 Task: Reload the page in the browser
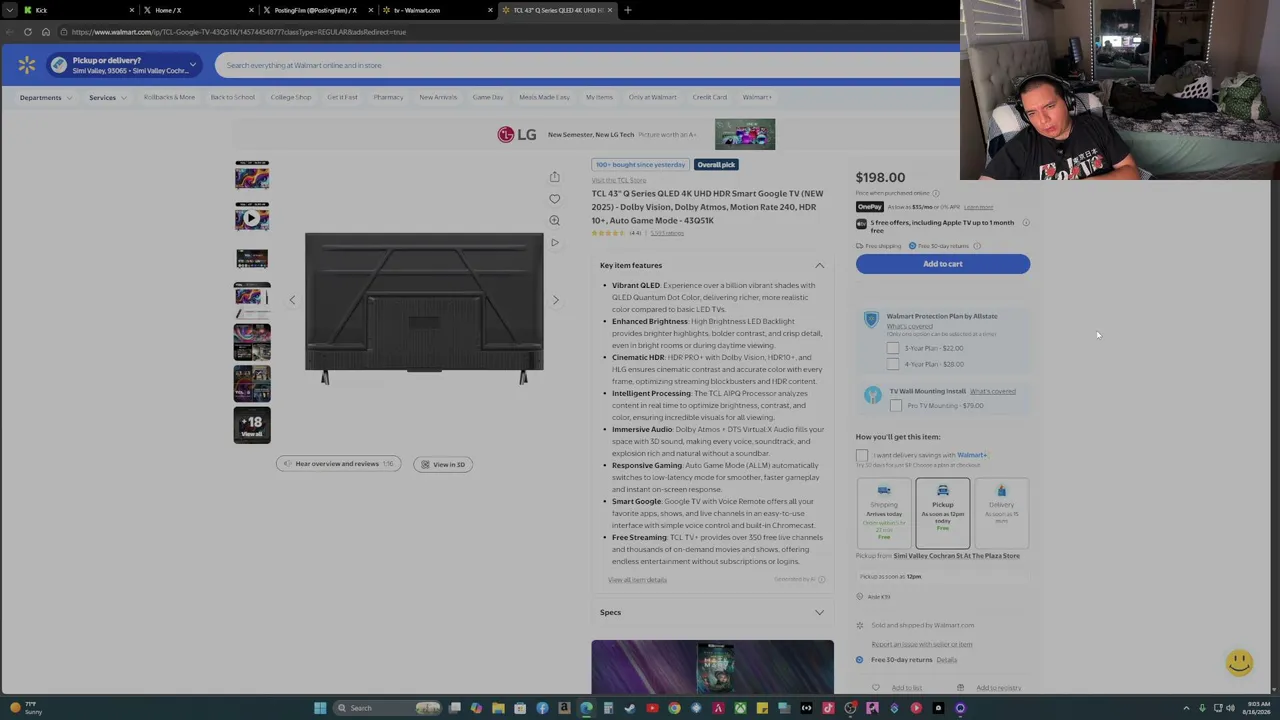[x=28, y=32]
